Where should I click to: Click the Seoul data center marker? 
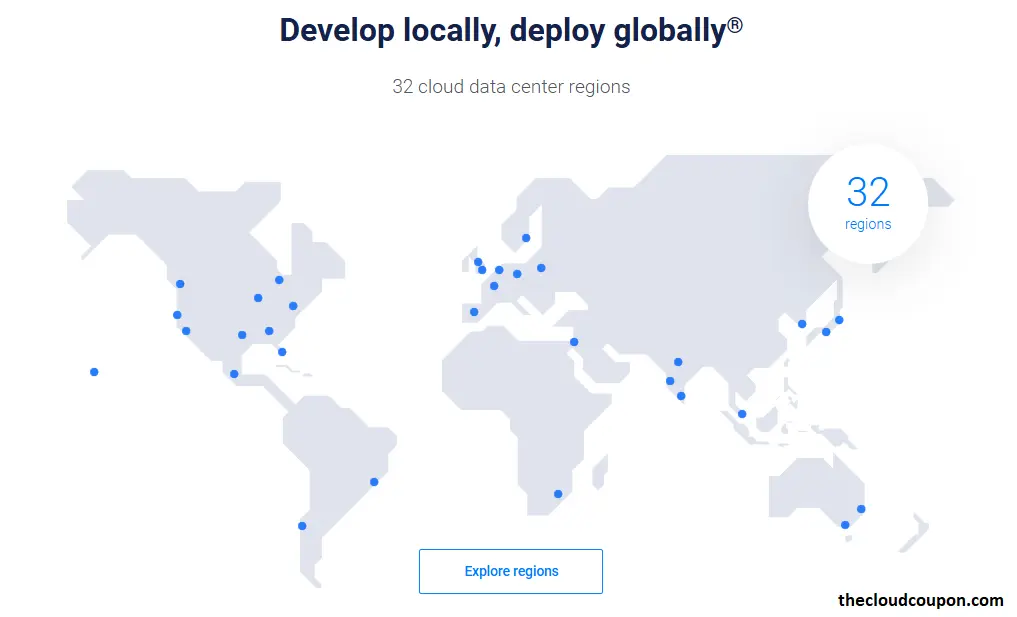(x=802, y=324)
